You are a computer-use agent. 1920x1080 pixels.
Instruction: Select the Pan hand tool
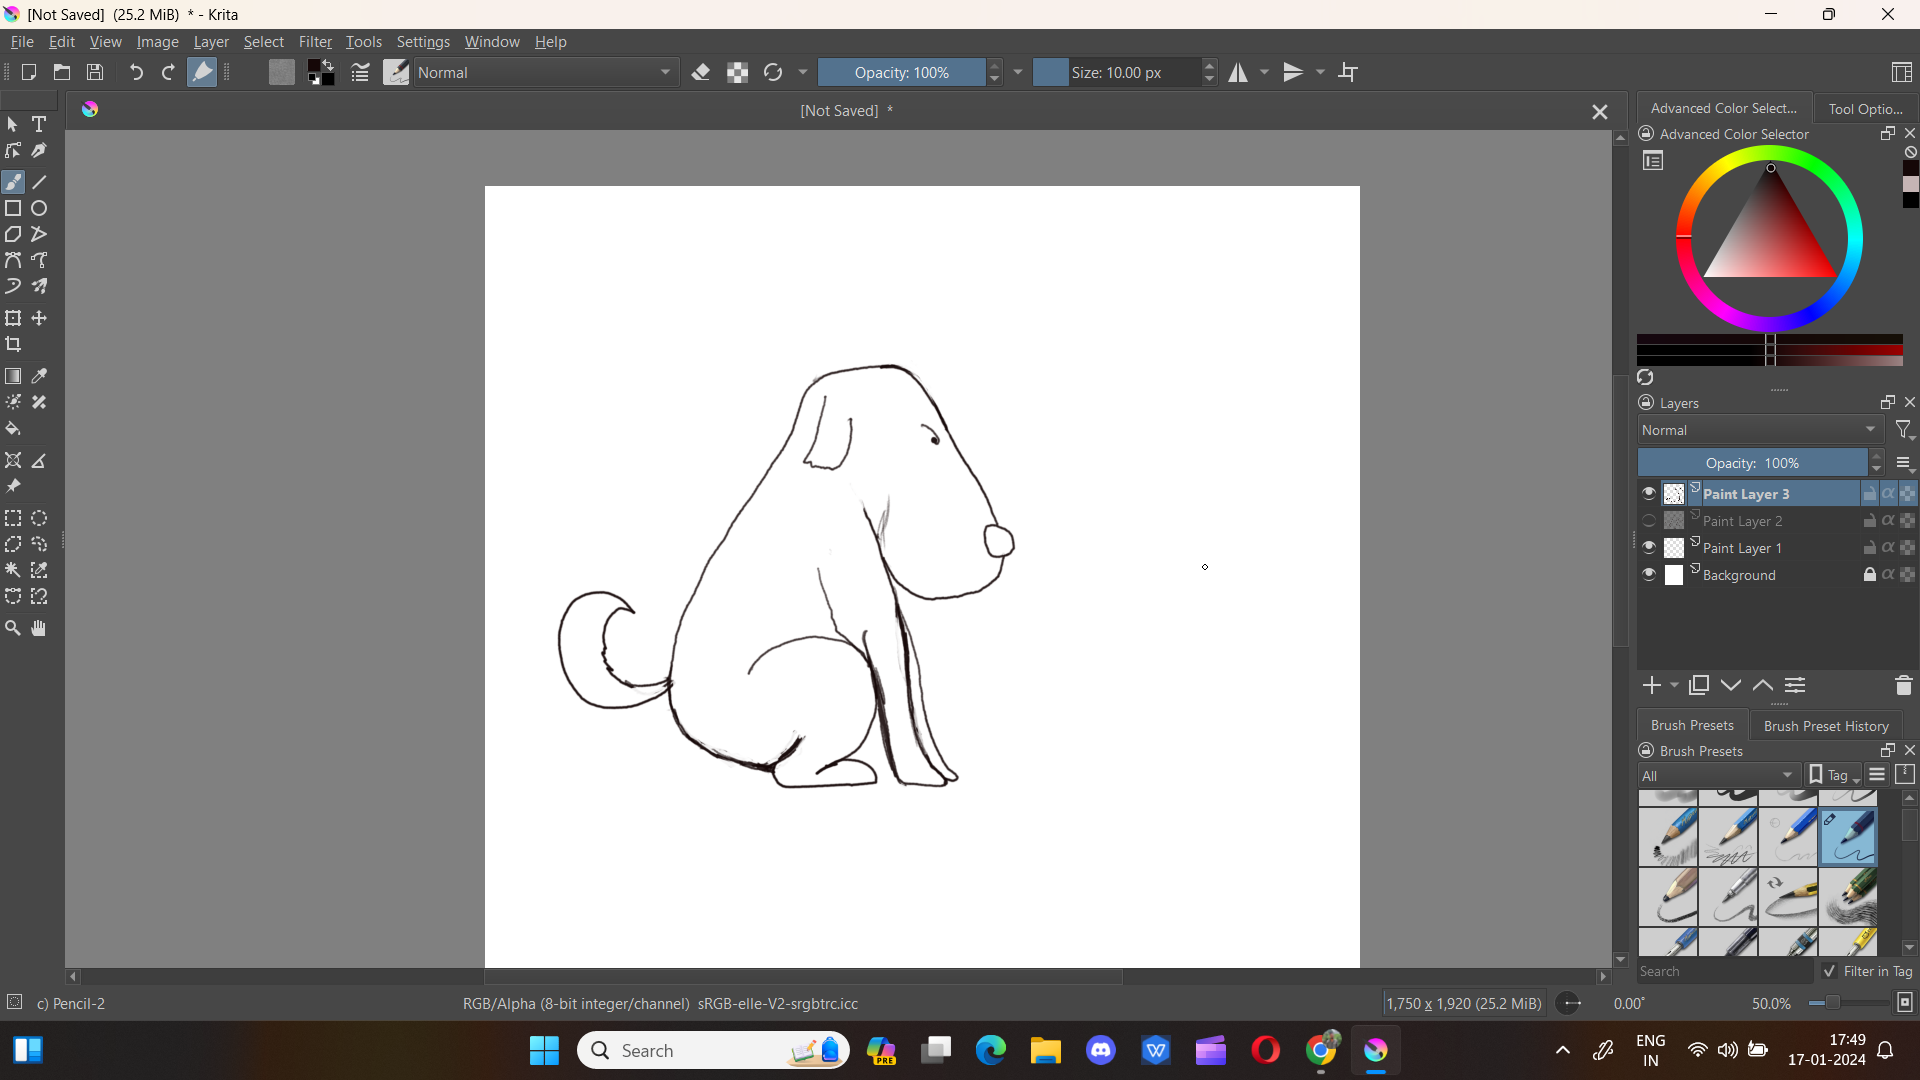click(39, 628)
